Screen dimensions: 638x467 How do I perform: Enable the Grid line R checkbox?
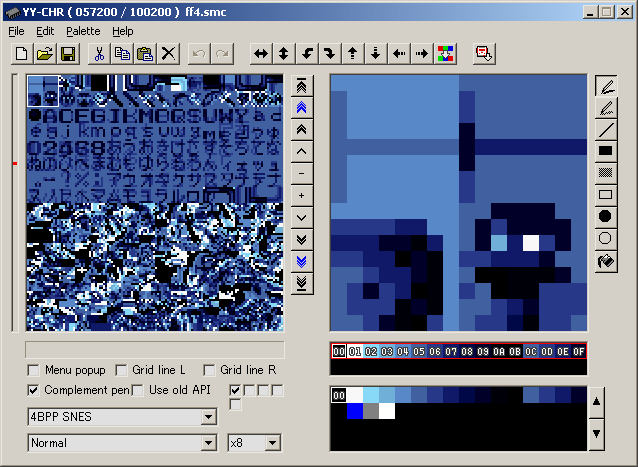tap(209, 371)
